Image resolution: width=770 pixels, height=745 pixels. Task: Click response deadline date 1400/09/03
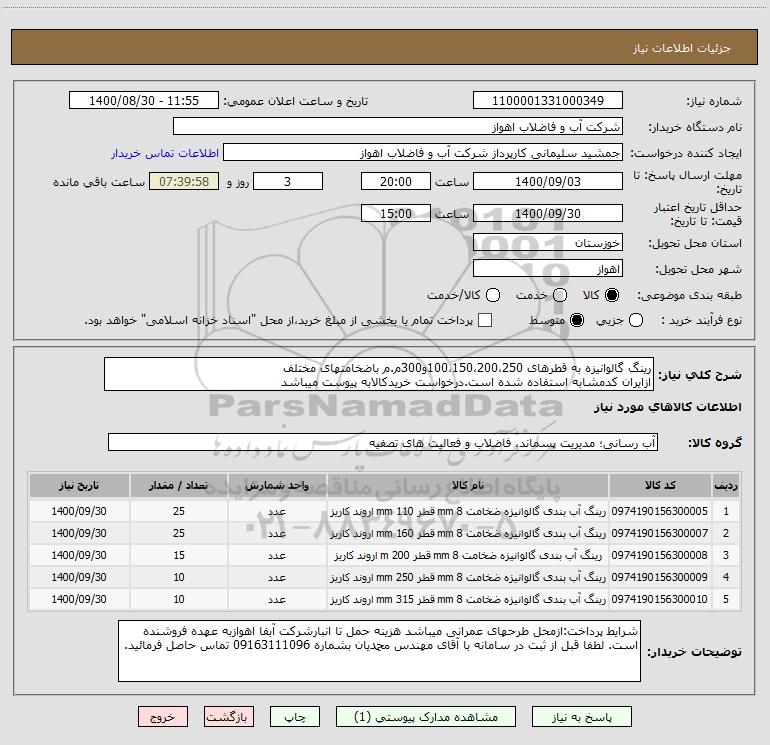[x=548, y=182]
